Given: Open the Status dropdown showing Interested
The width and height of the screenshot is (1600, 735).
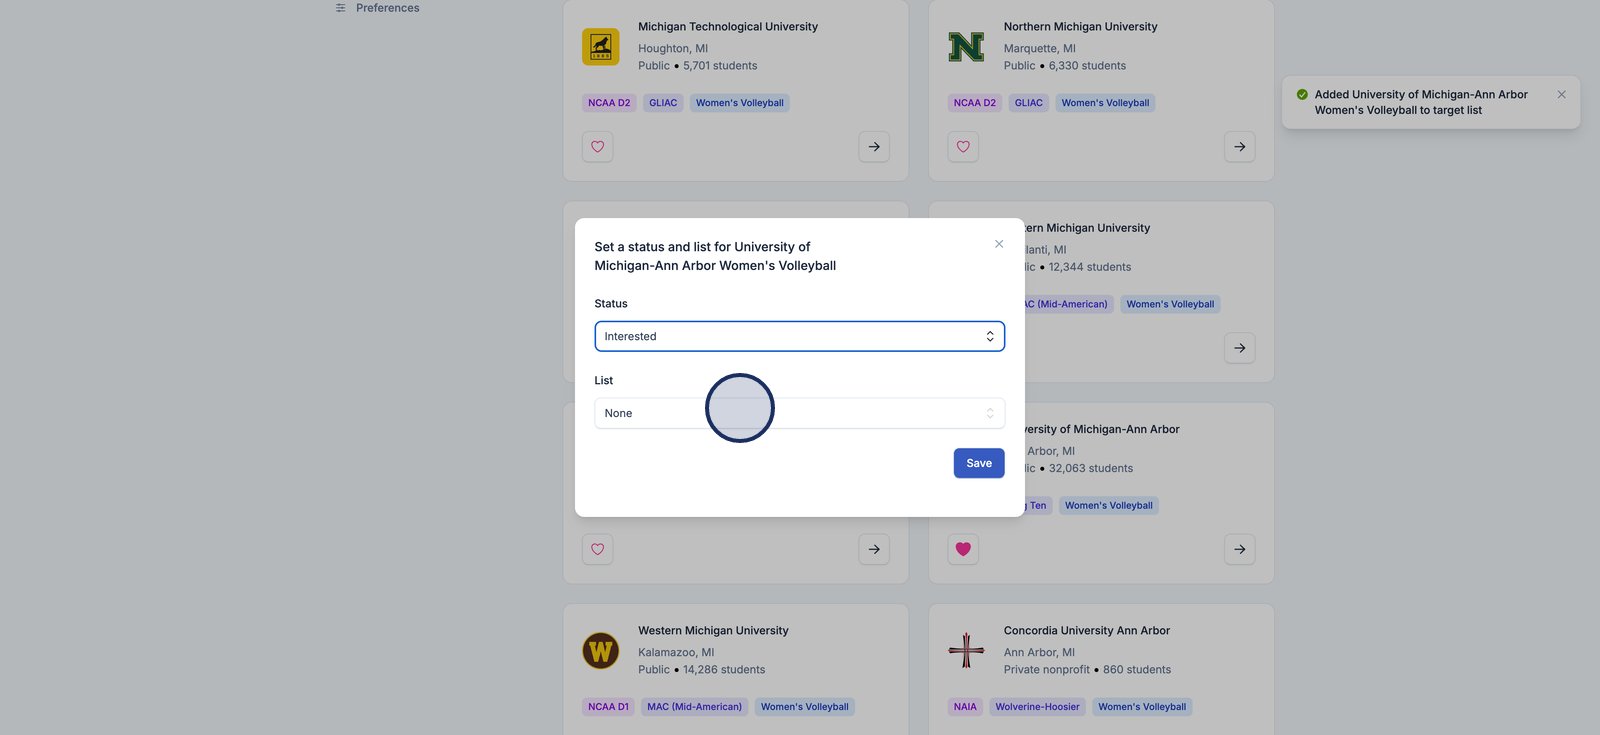Looking at the screenshot, I should 799,336.
